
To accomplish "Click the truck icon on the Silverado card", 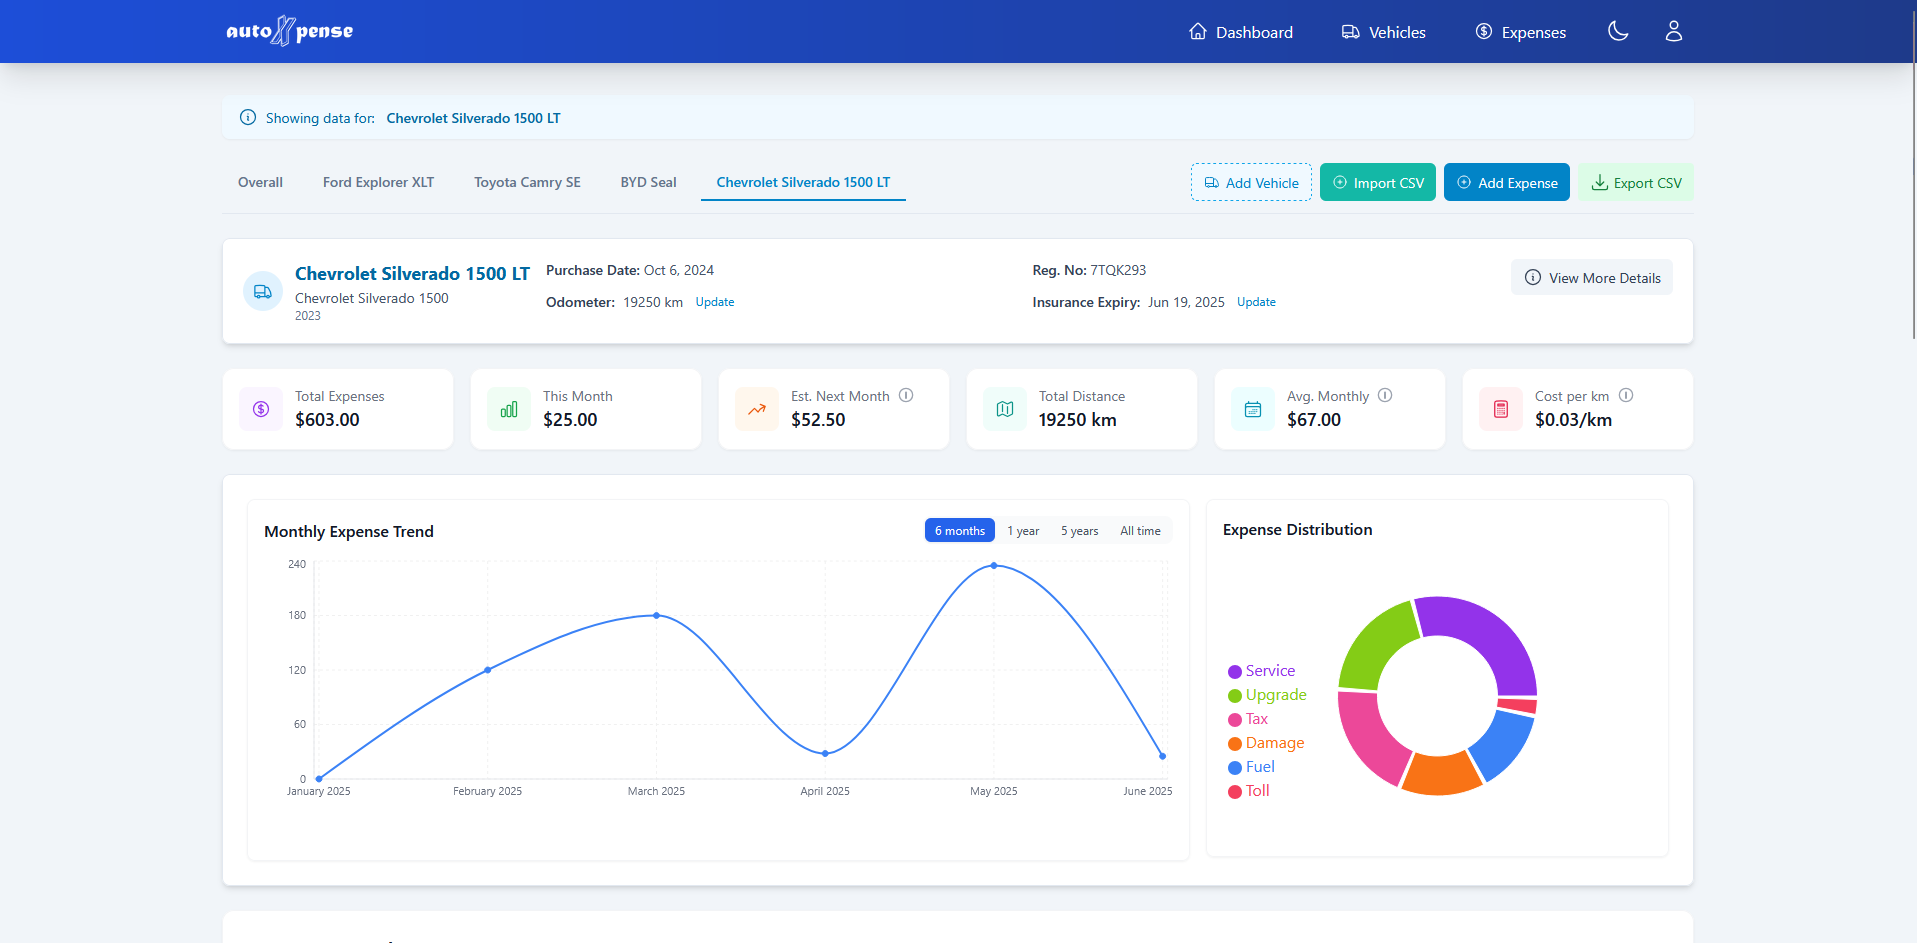I will pos(262,290).
